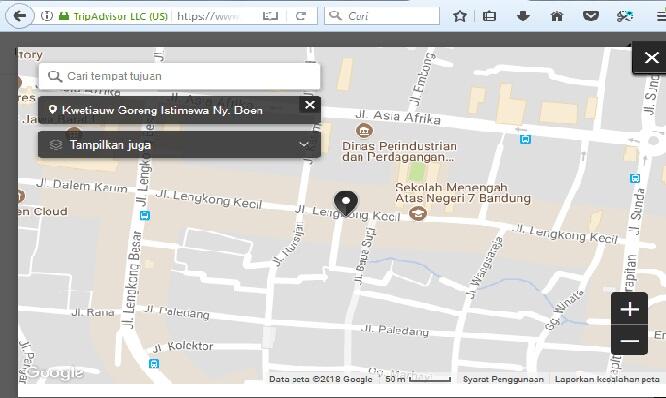The width and height of the screenshot is (666, 398).
Task: Click the chevron on Tampilkan juga bar
Action: [304, 144]
